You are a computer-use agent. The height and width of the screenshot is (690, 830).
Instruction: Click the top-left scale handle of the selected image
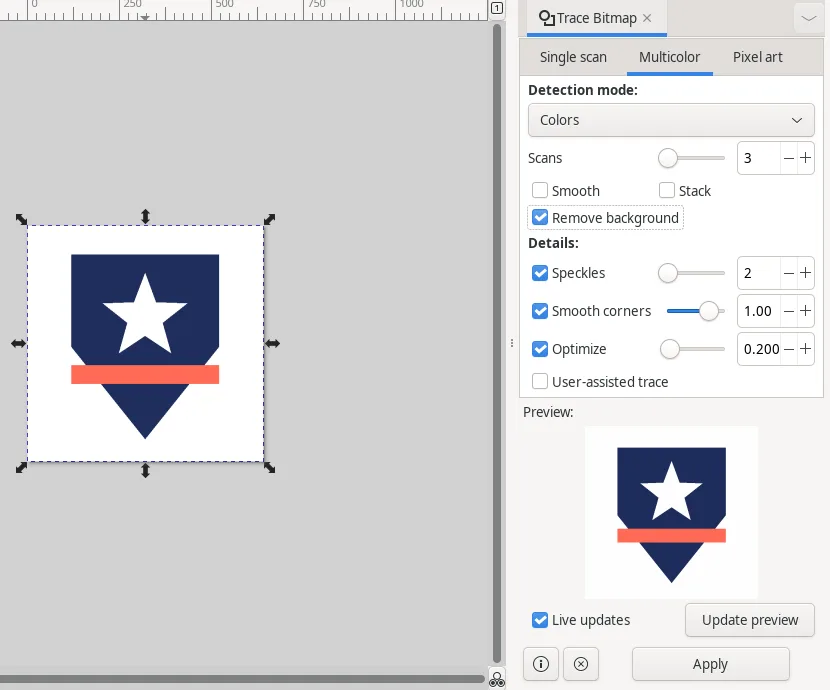[x=21, y=219]
